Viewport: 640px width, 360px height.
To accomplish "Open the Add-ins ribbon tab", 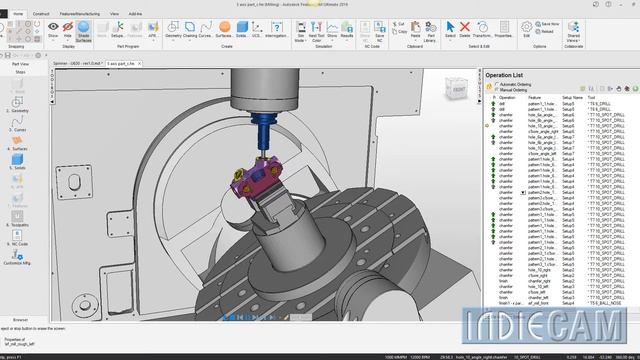I will [x=135, y=14].
